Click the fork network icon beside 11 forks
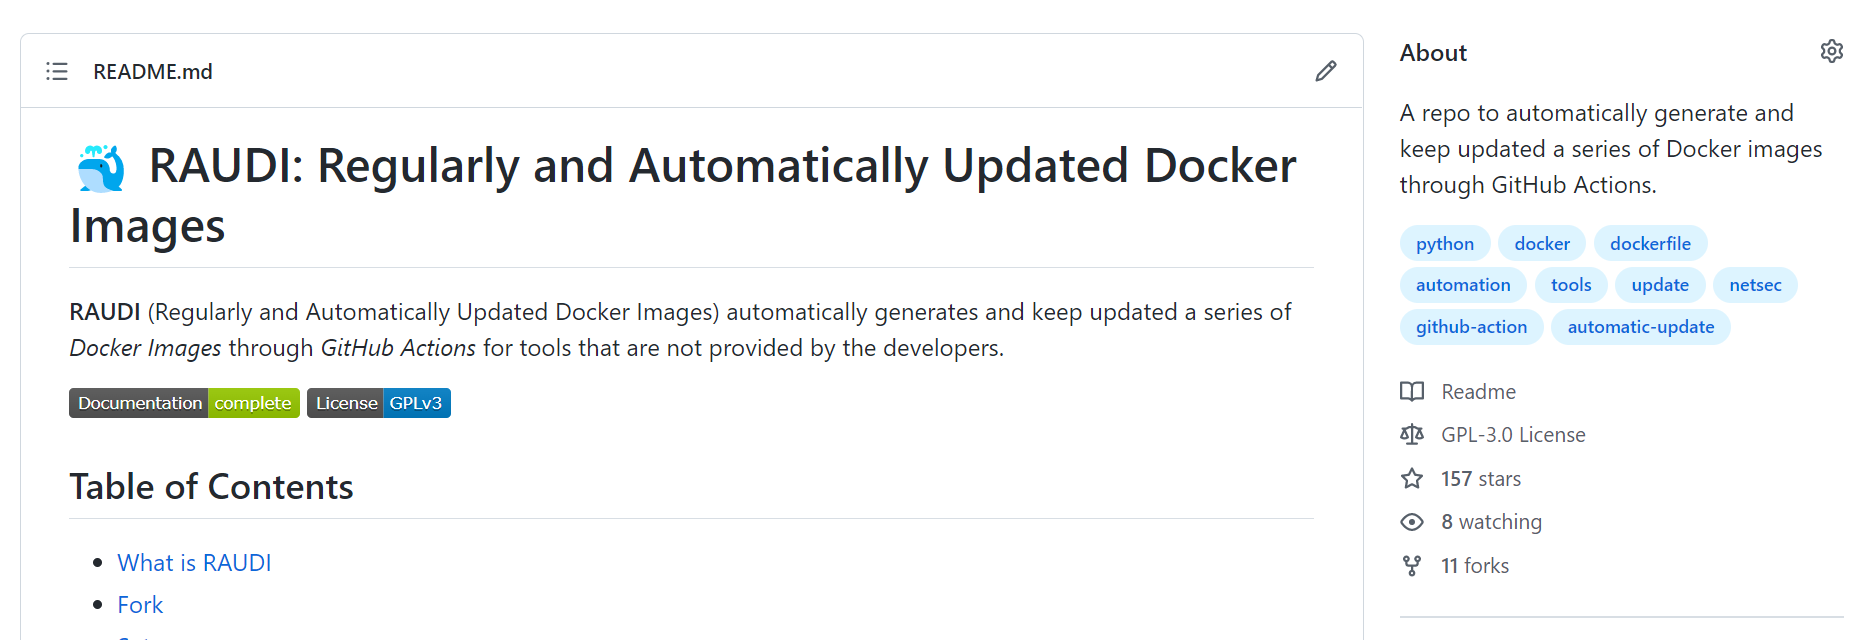Screen dimensions: 1867x640 [1412, 565]
